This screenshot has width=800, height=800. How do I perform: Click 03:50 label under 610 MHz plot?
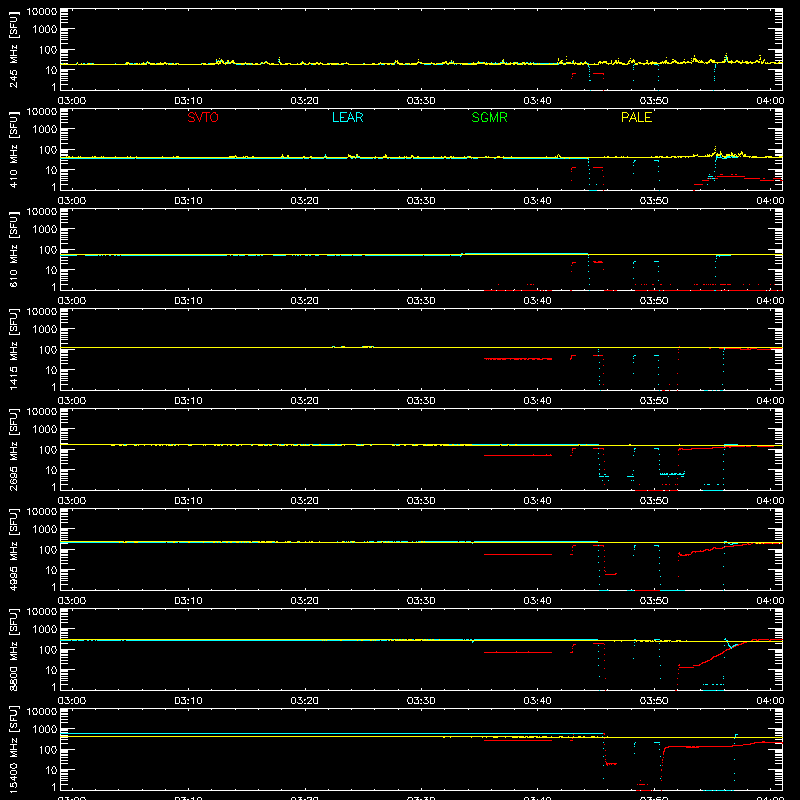tap(654, 301)
